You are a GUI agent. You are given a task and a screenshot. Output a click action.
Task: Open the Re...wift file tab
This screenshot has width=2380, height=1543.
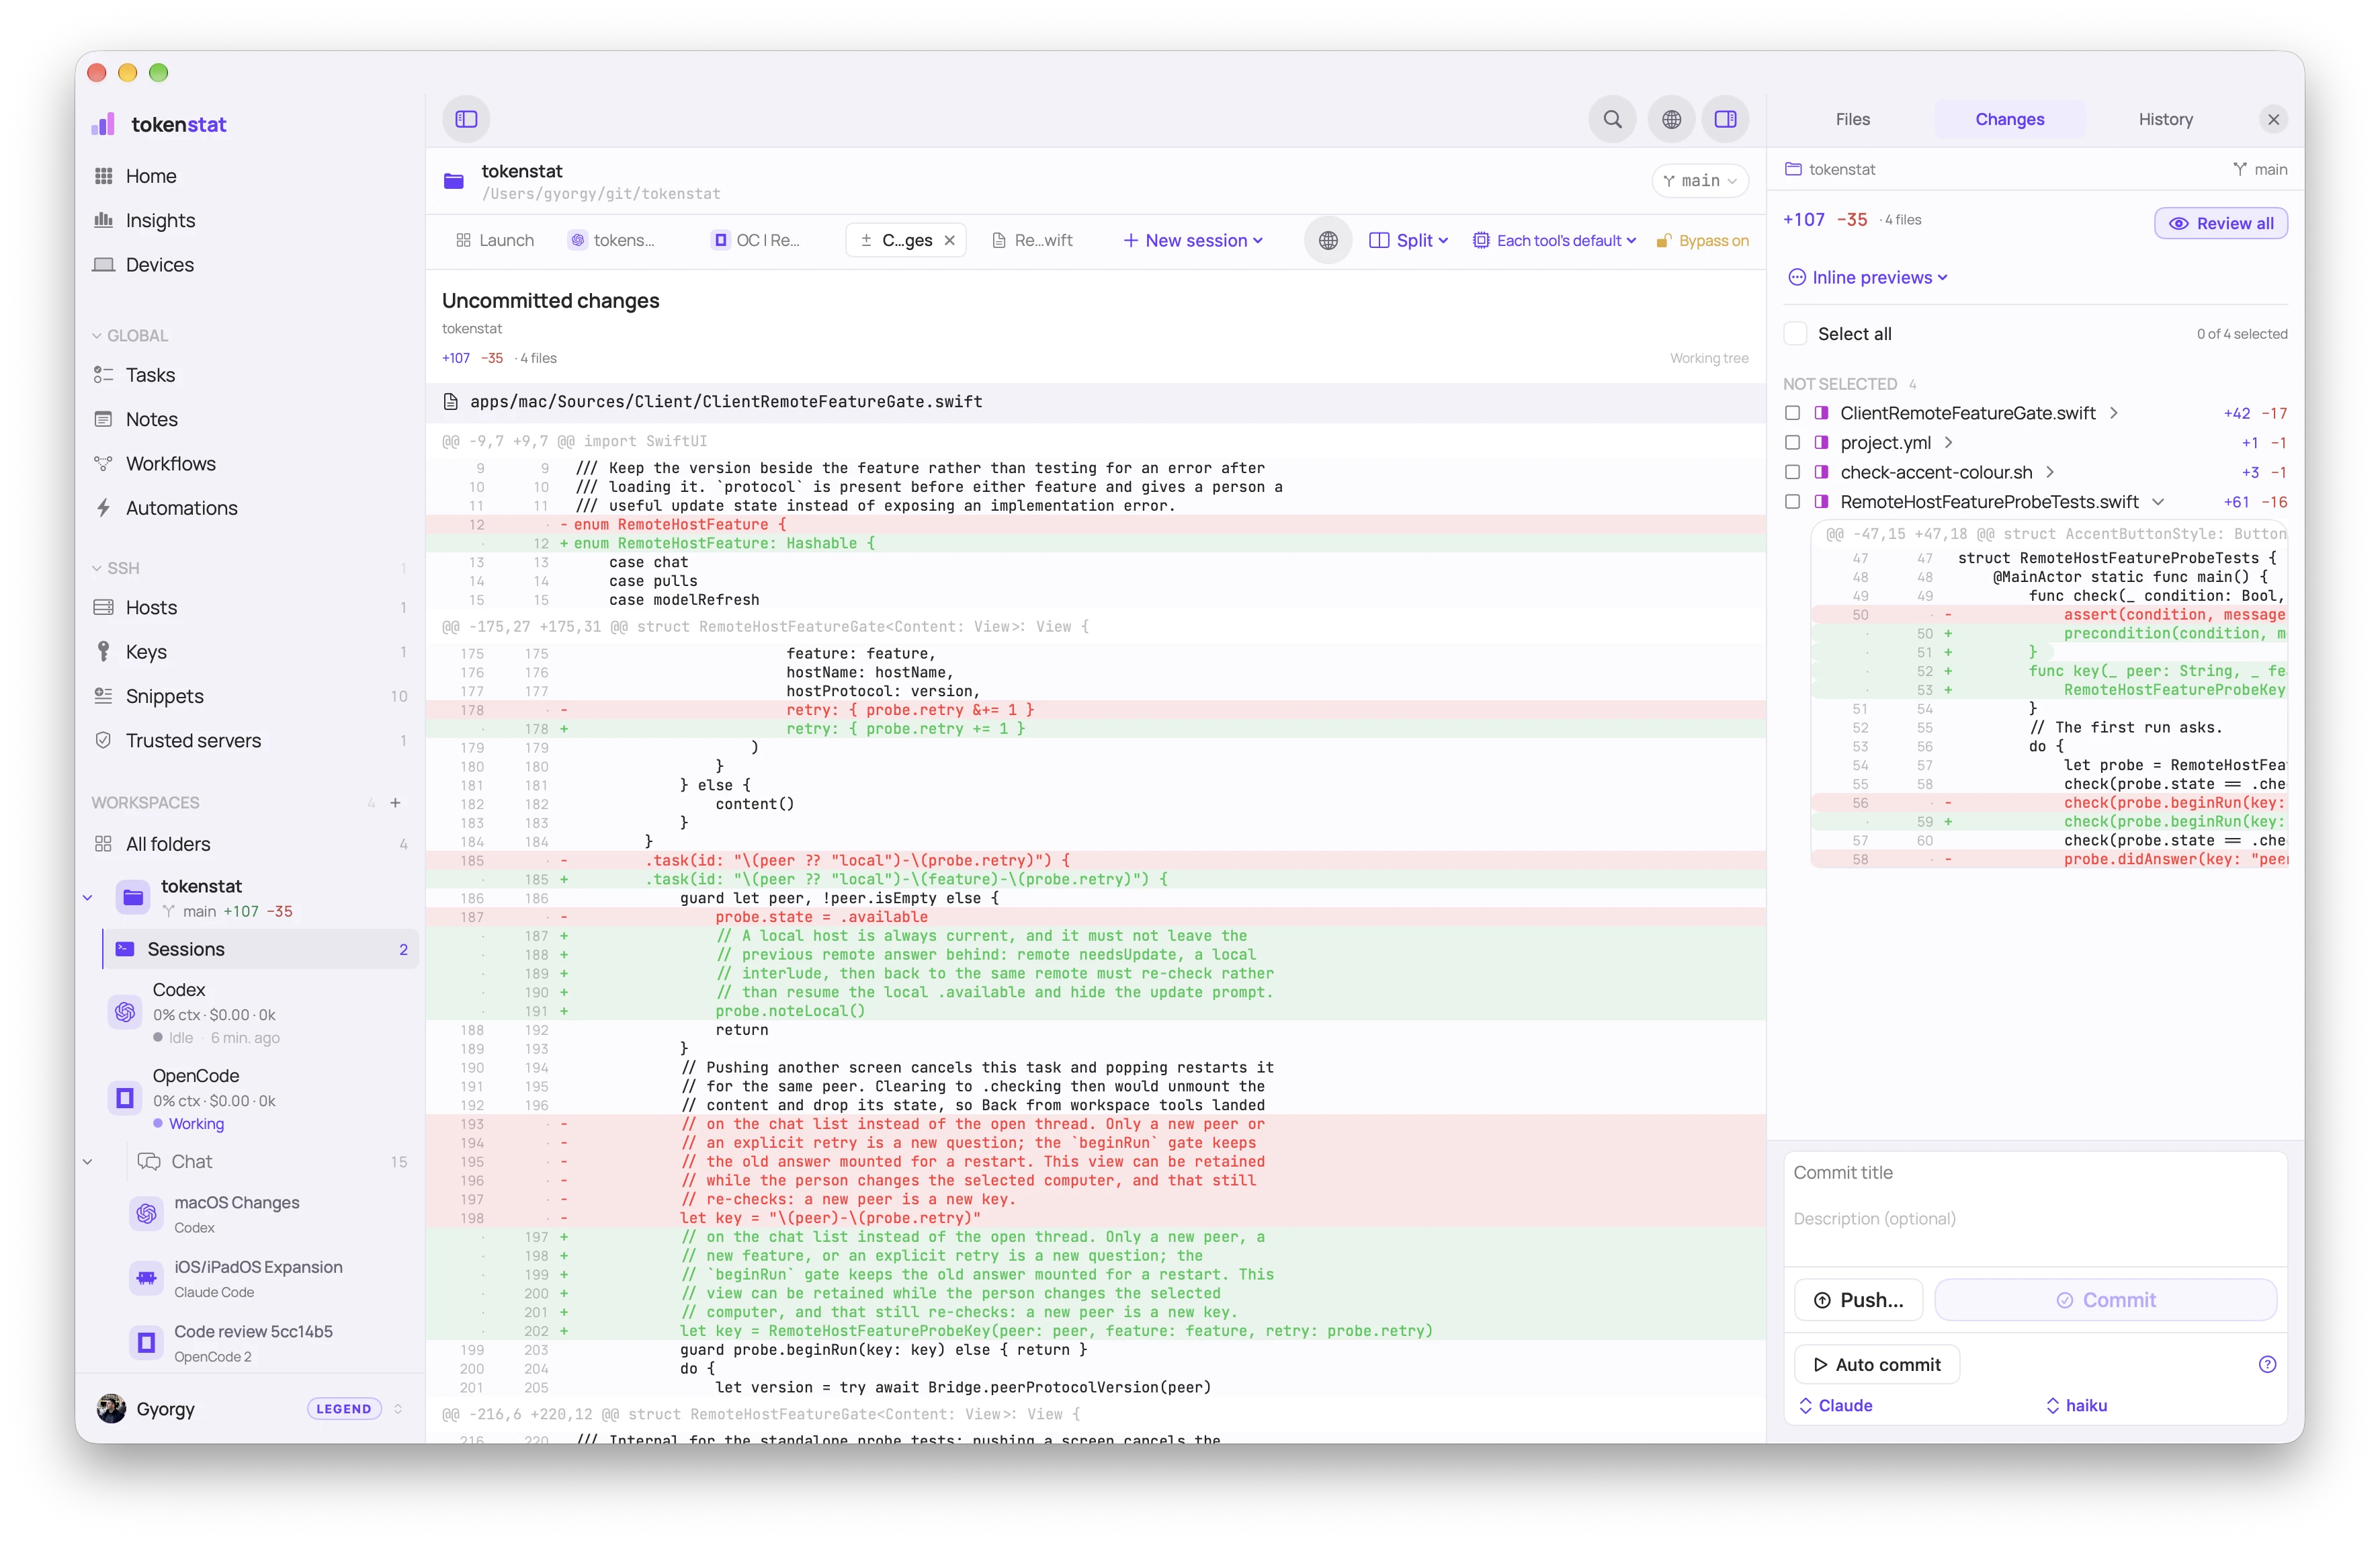tap(1033, 240)
